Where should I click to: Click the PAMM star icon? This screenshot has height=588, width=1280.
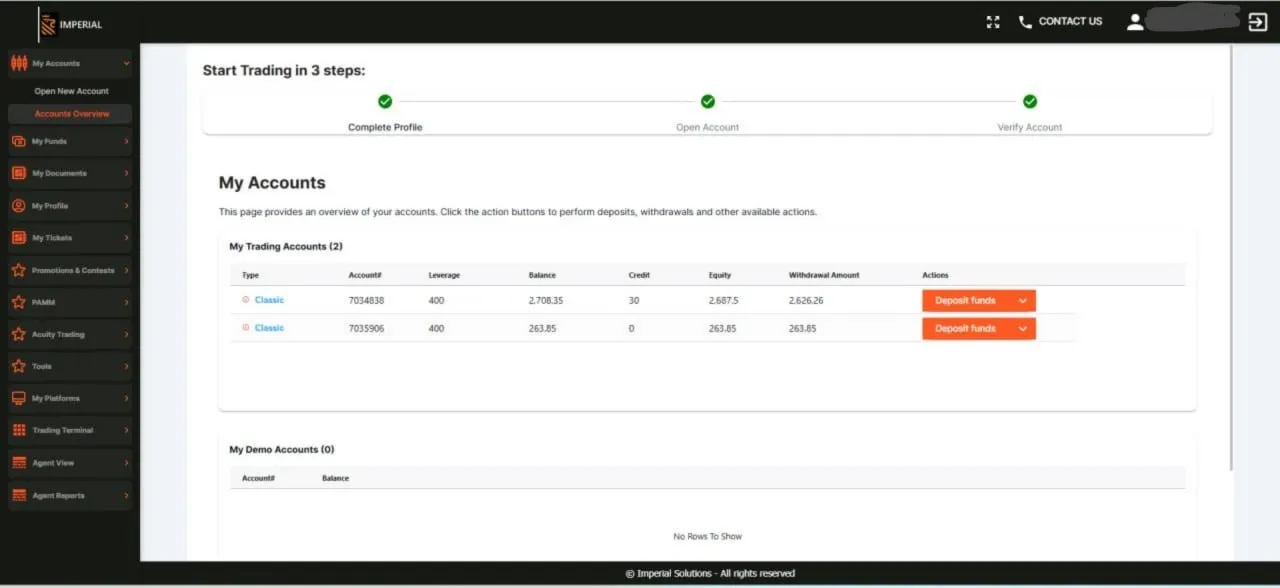(18, 302)
